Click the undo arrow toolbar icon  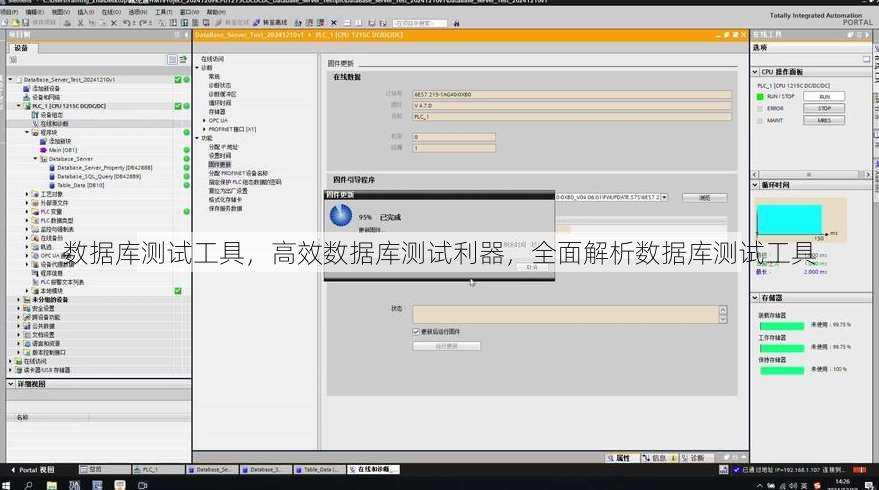click(x=126, y=23)
